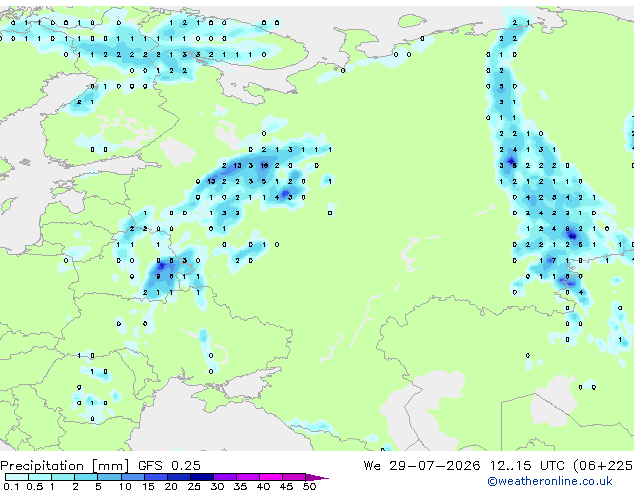634x490 pixels.
Task: Pick the 5–10 mm legend color swatch
Action: [x=109, y=477]
